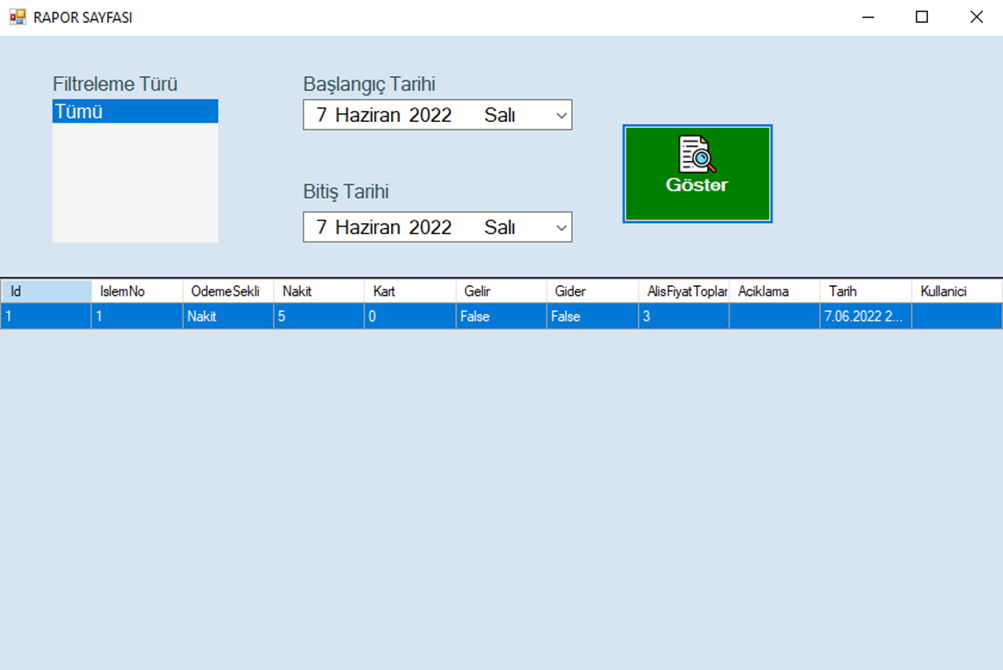Sort by the Id column header
The image size is (1003, 670).
[46, 291]
